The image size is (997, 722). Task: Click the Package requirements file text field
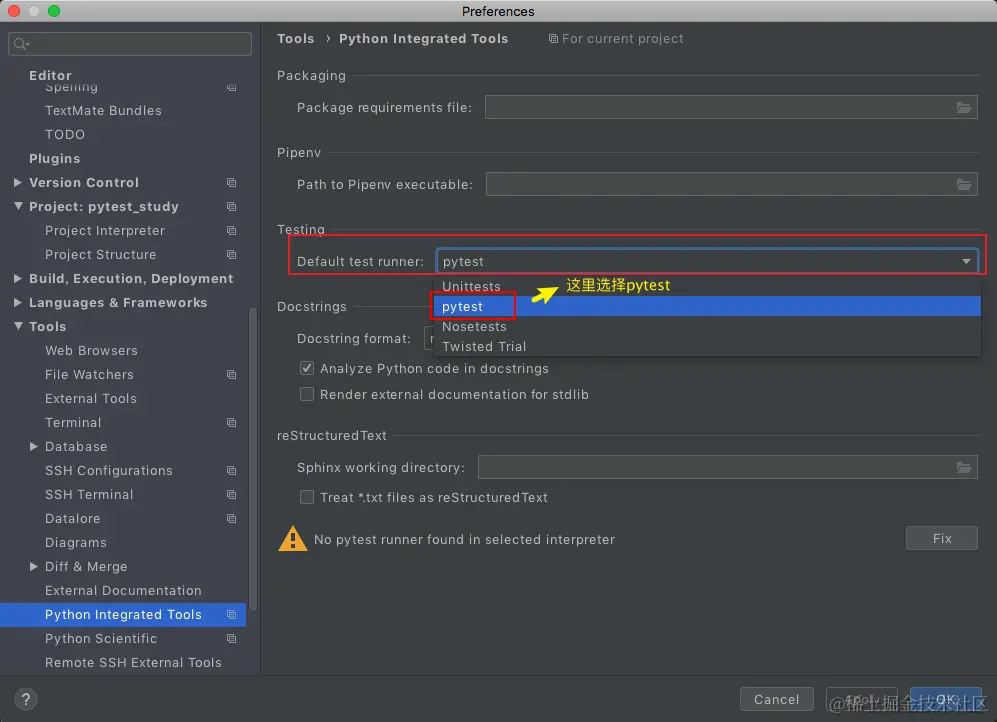[x=731, y=107]
